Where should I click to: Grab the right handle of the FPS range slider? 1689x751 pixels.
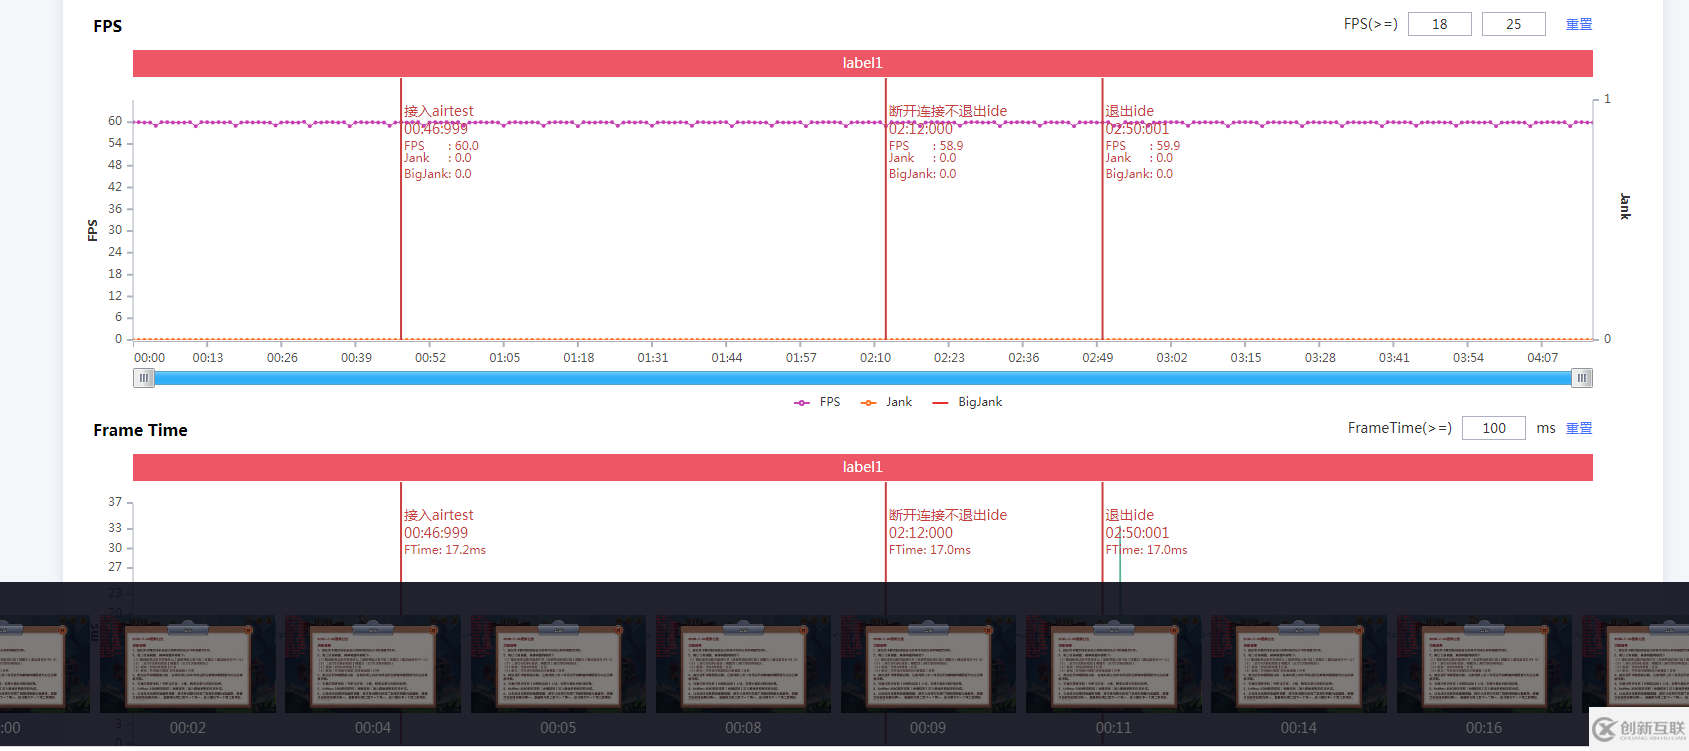coord(1582,378)
